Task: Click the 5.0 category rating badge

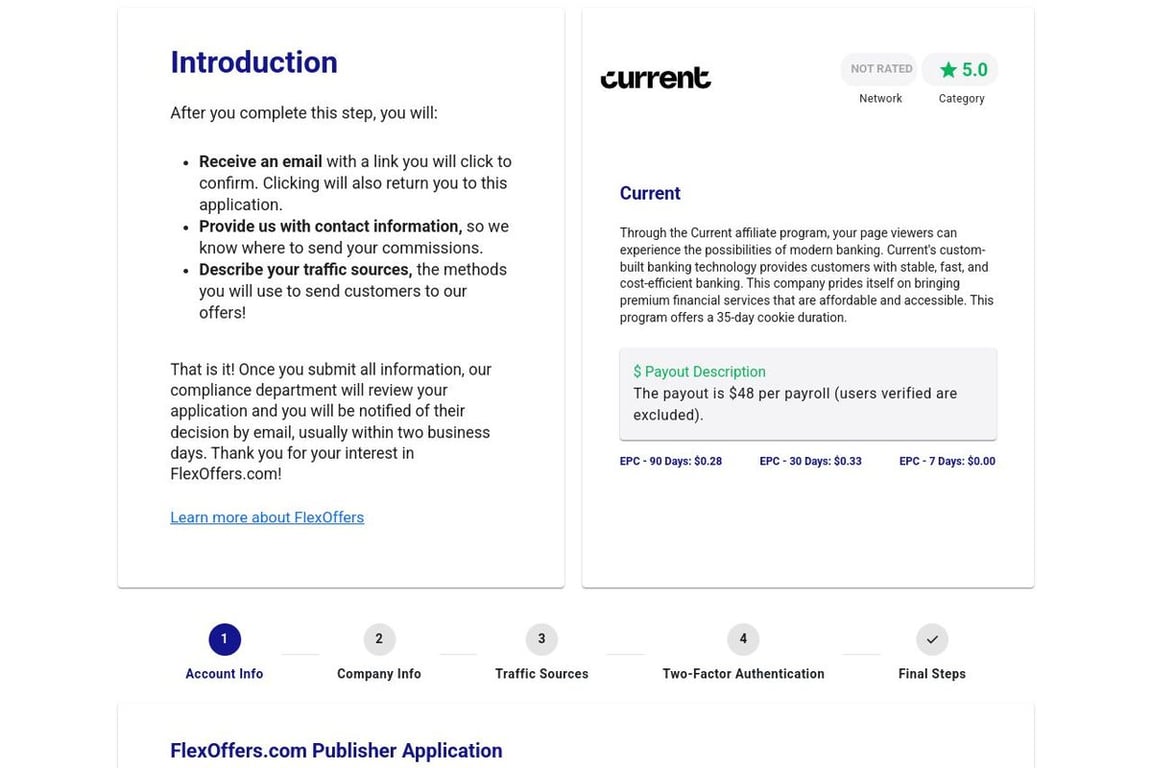Action: (960, 70)
